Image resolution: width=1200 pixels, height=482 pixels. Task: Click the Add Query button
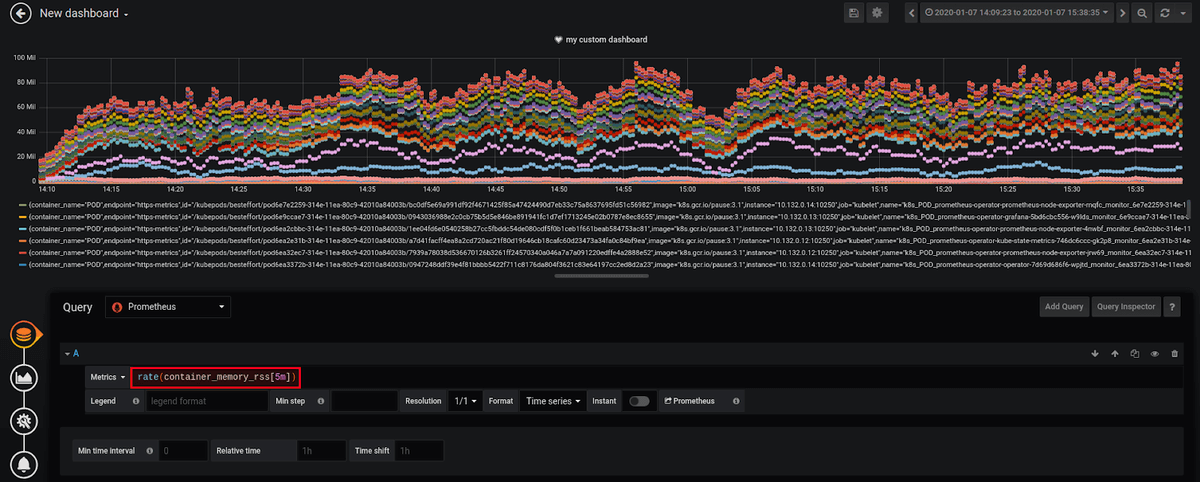coord(1063,306)
